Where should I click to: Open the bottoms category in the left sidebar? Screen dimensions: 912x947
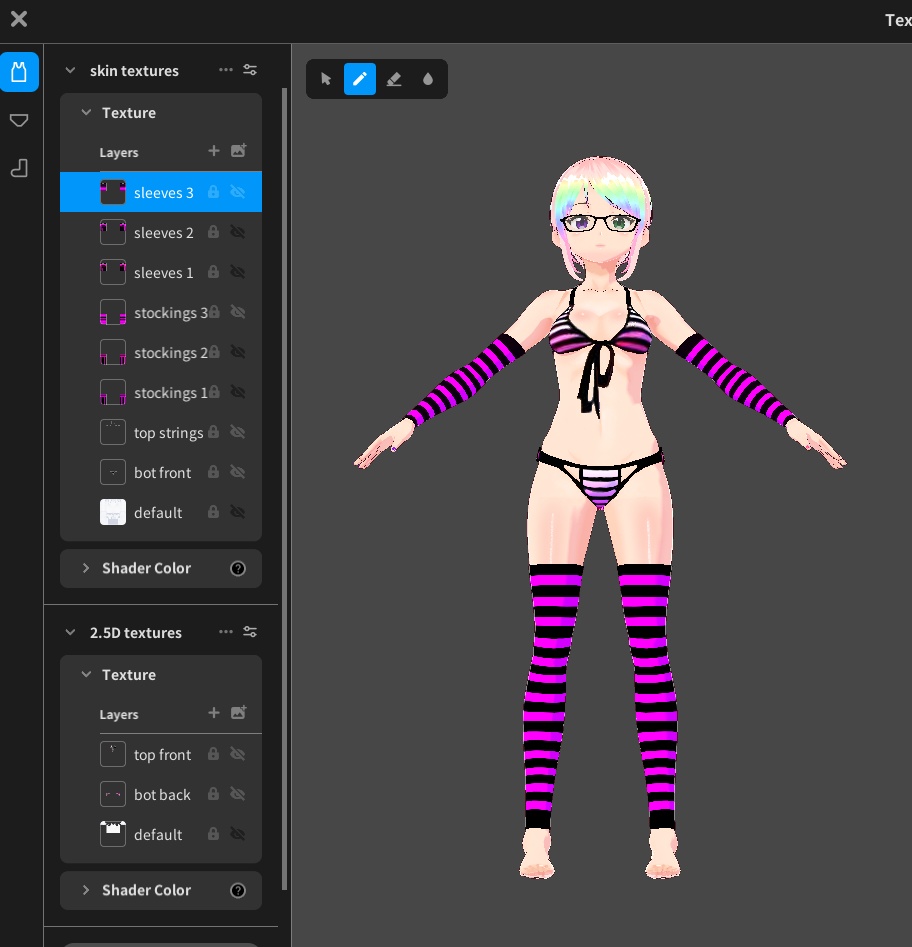[x=19, y=120]
